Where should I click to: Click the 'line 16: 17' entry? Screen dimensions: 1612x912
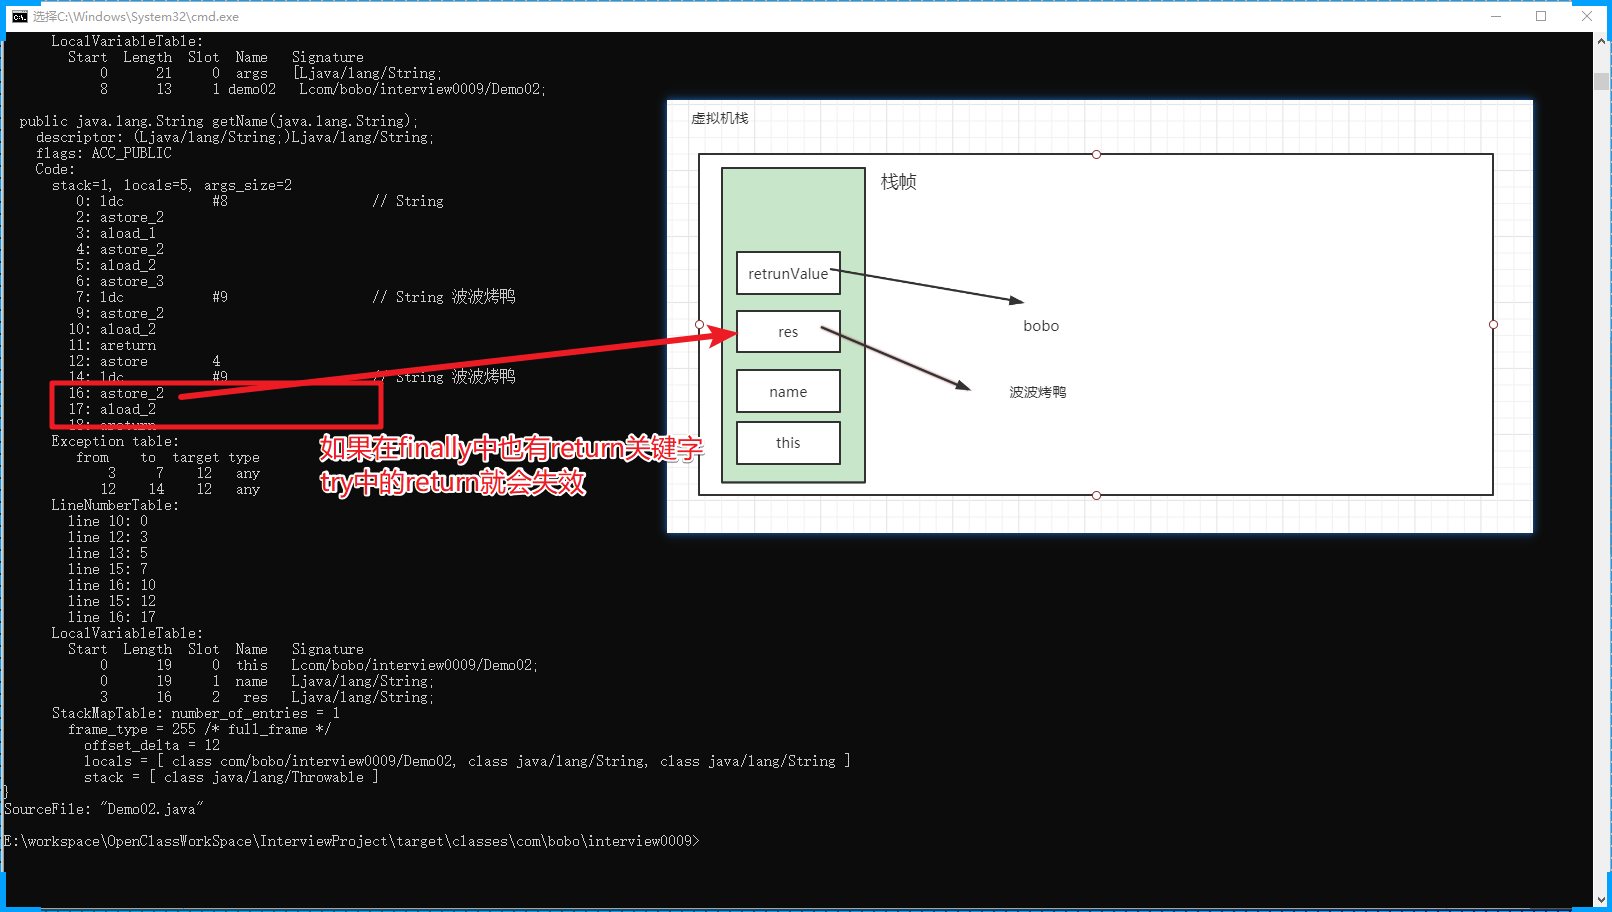[x=112, y=617]
